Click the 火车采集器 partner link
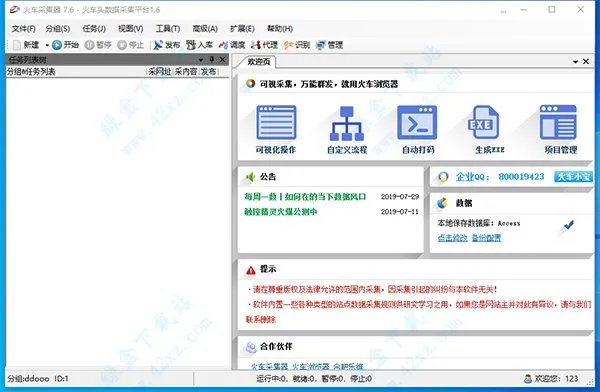 click(x=269, y=366)
